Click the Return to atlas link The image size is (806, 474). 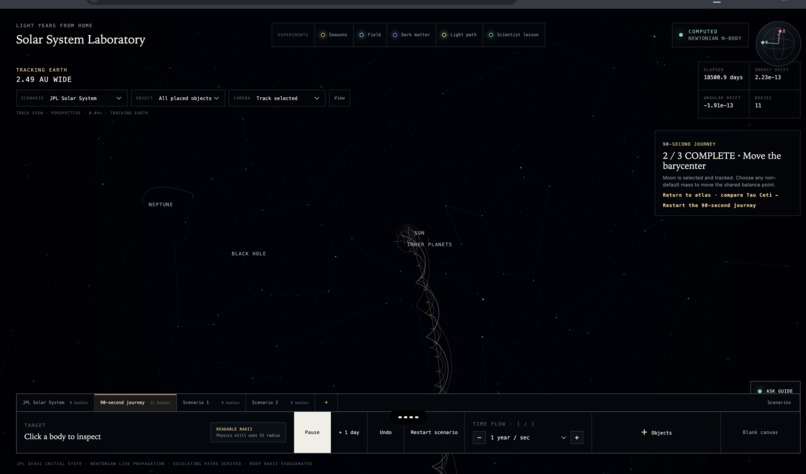pyautogui.click(x=686, y=195)
